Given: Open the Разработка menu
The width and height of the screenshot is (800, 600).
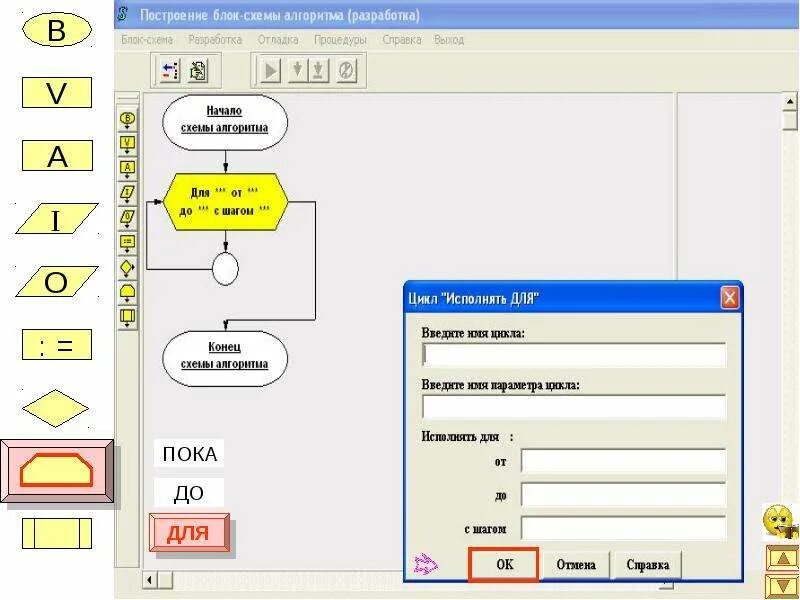Looking at the screenshot, I should [215, 40].
